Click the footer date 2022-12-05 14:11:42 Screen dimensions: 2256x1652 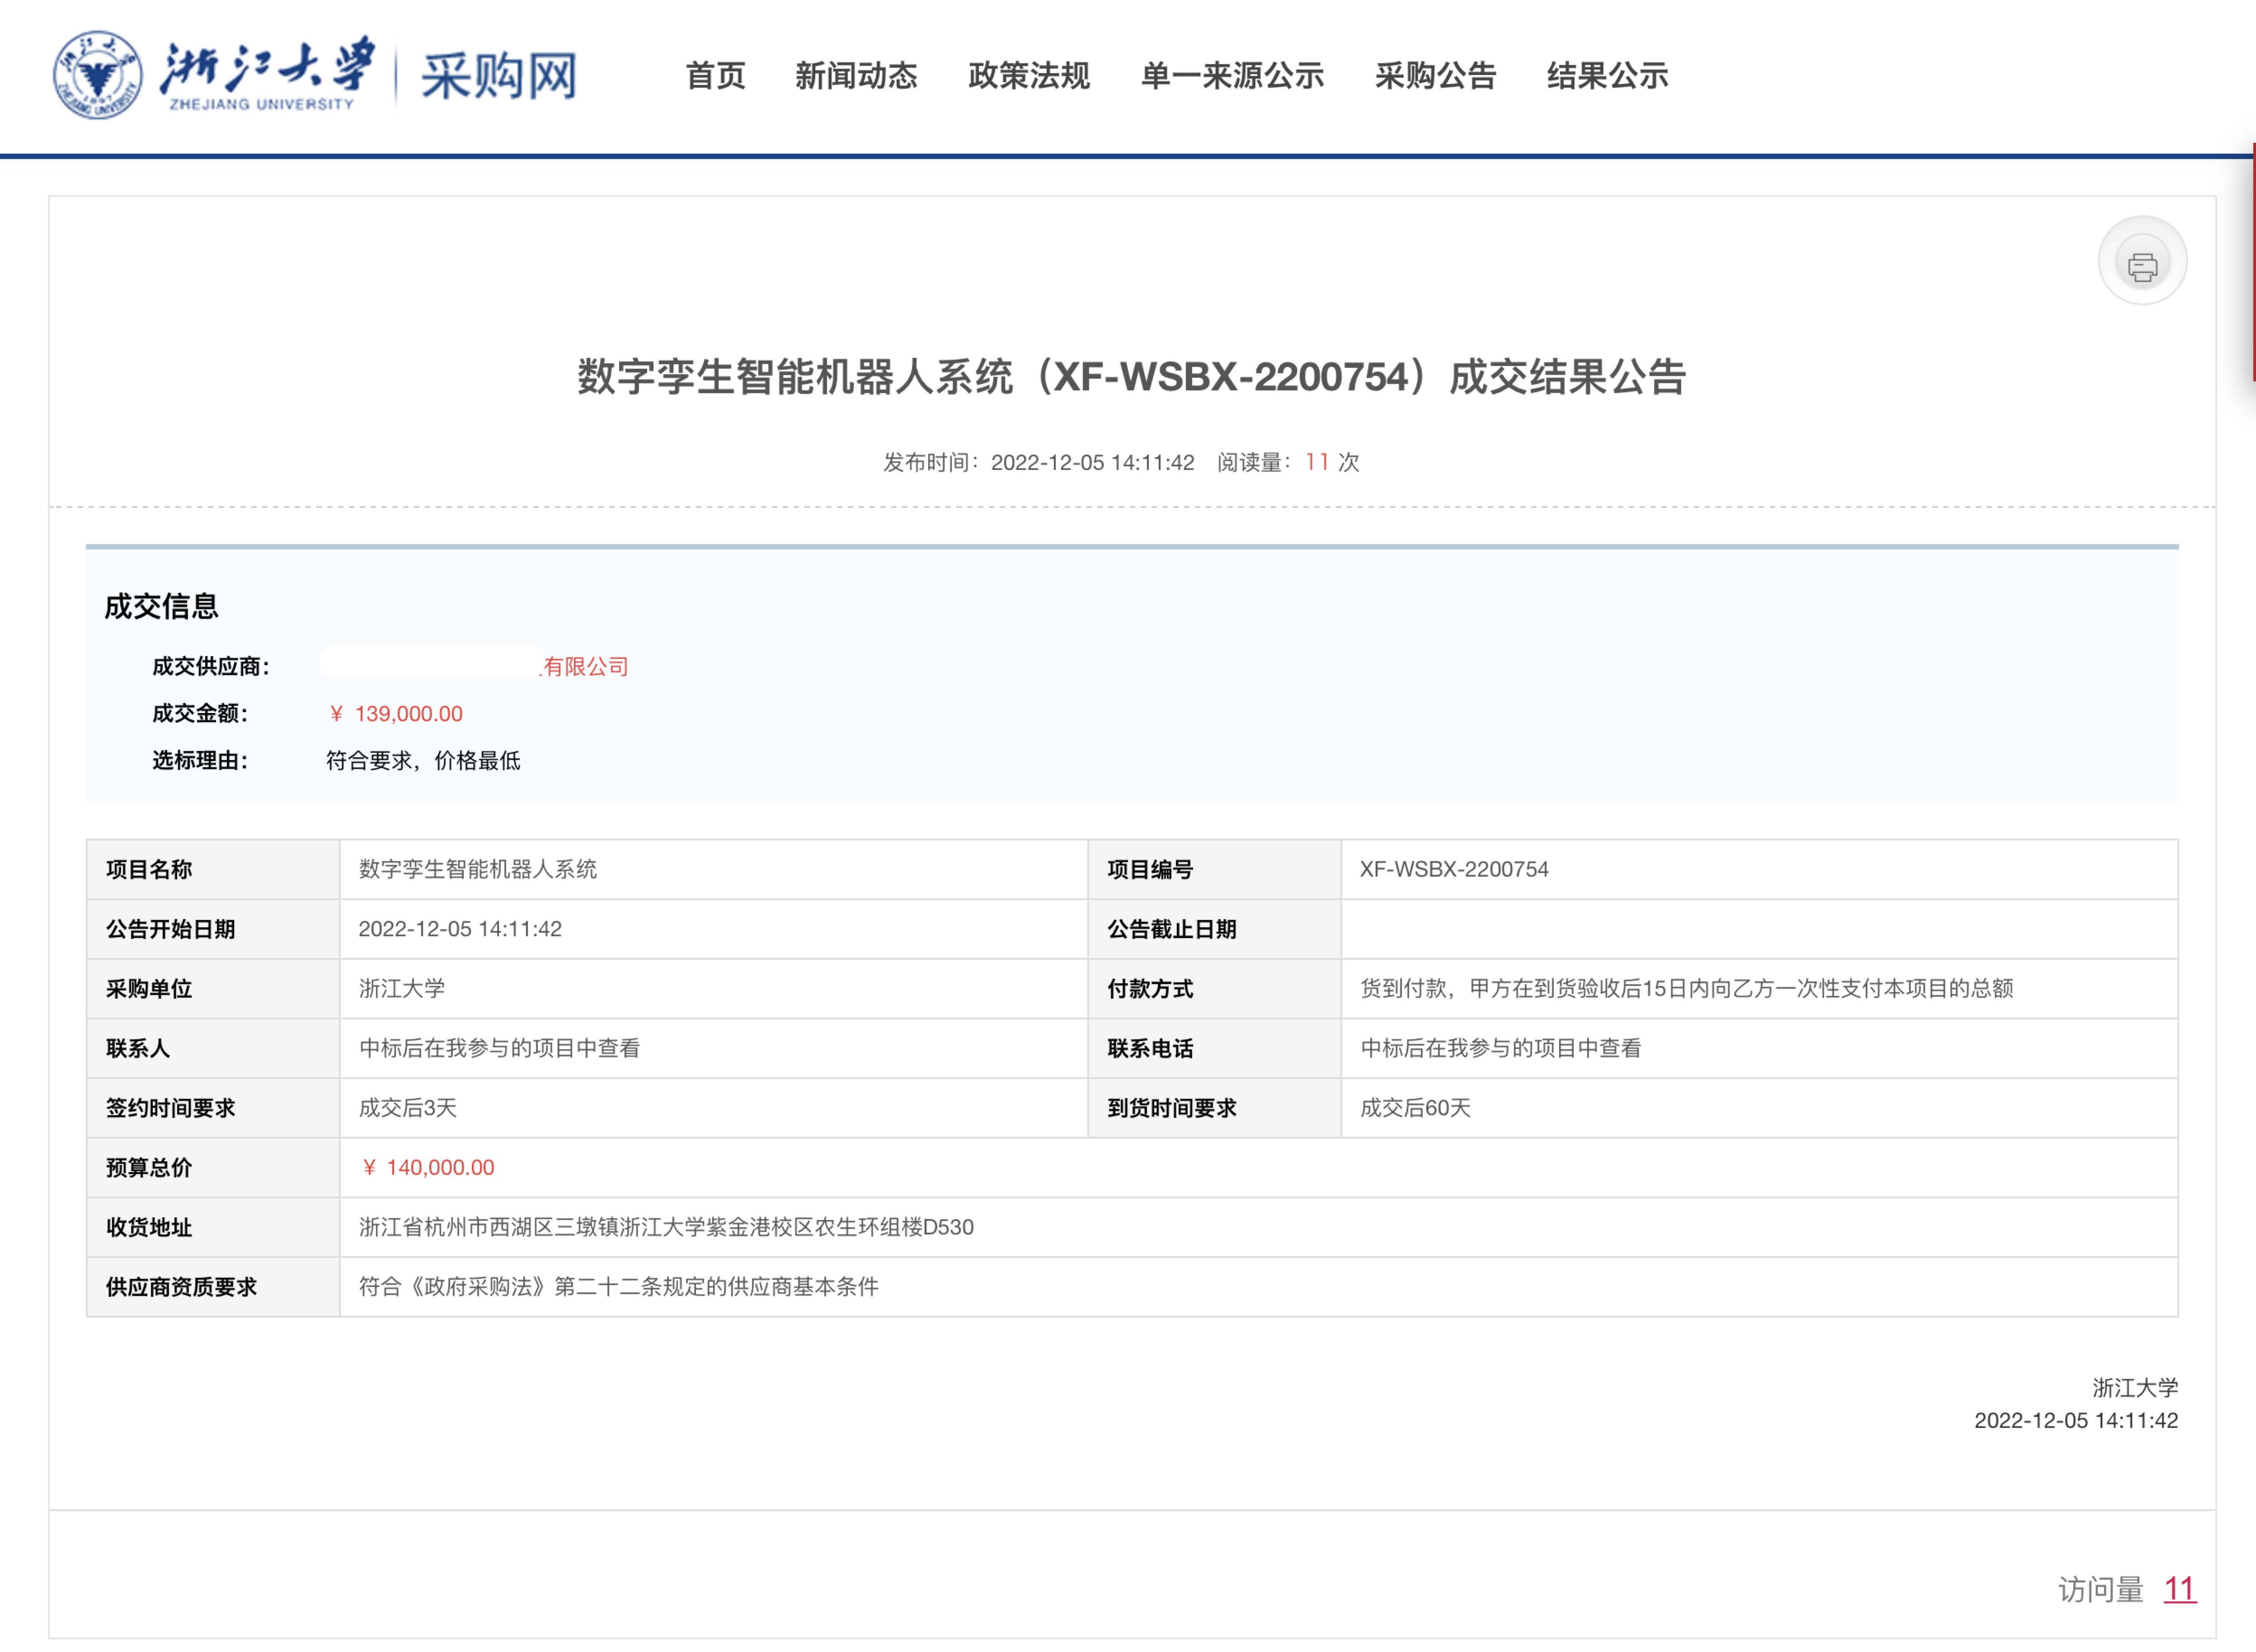(2076, 1420)
